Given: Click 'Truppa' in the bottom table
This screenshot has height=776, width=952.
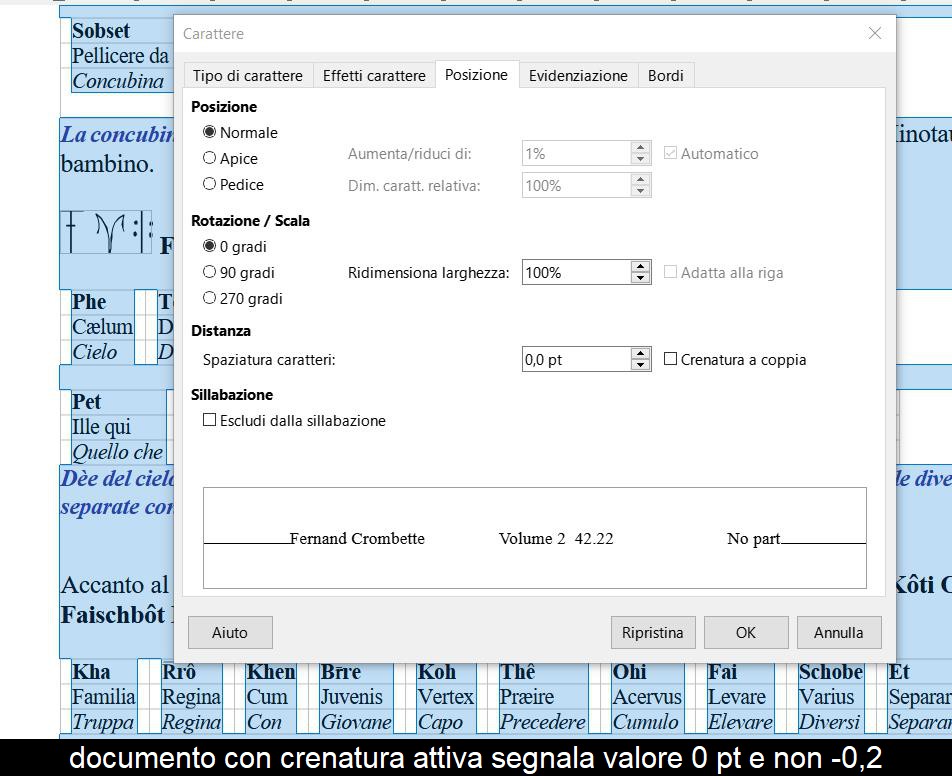Looking at the screenshot, I should coord(103,723).
